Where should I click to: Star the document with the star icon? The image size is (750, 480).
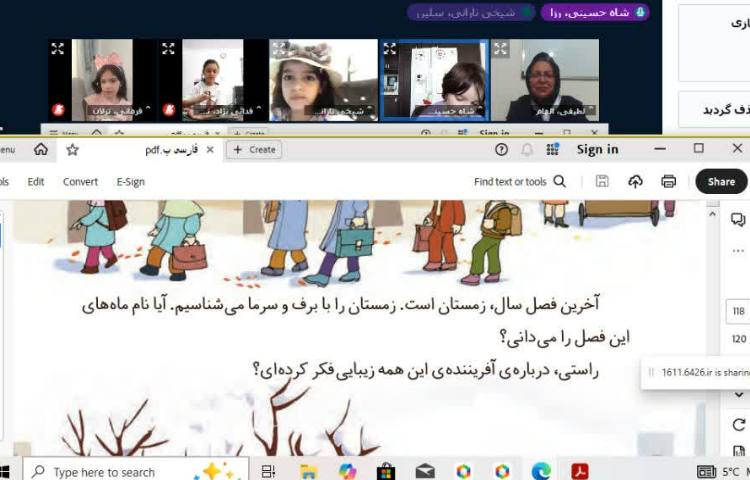coord(72,150)
